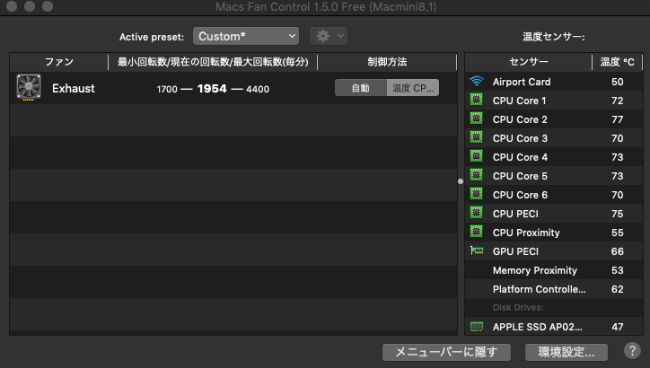Click the 制御方法 column header

click(x=387, y=62)
